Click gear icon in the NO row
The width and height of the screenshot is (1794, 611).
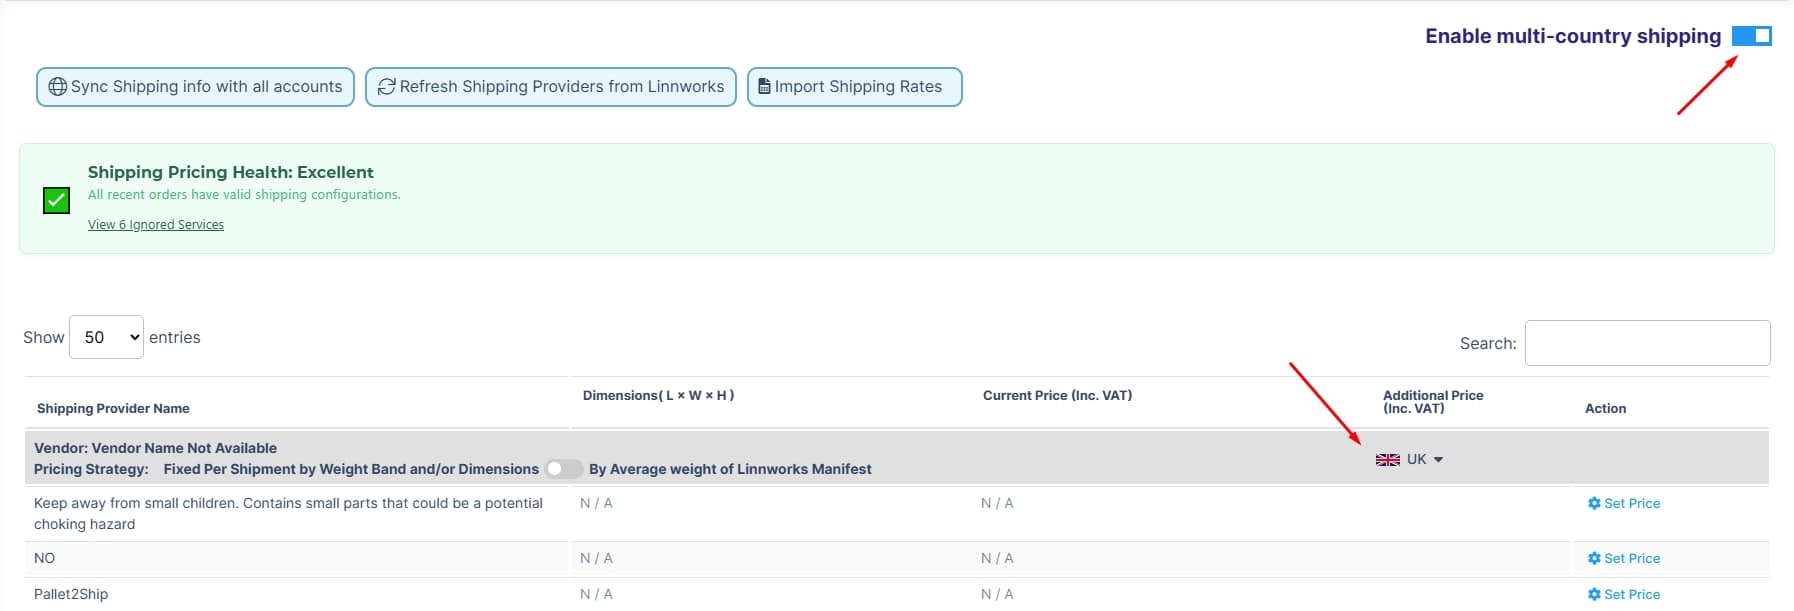pos(1594,558)
